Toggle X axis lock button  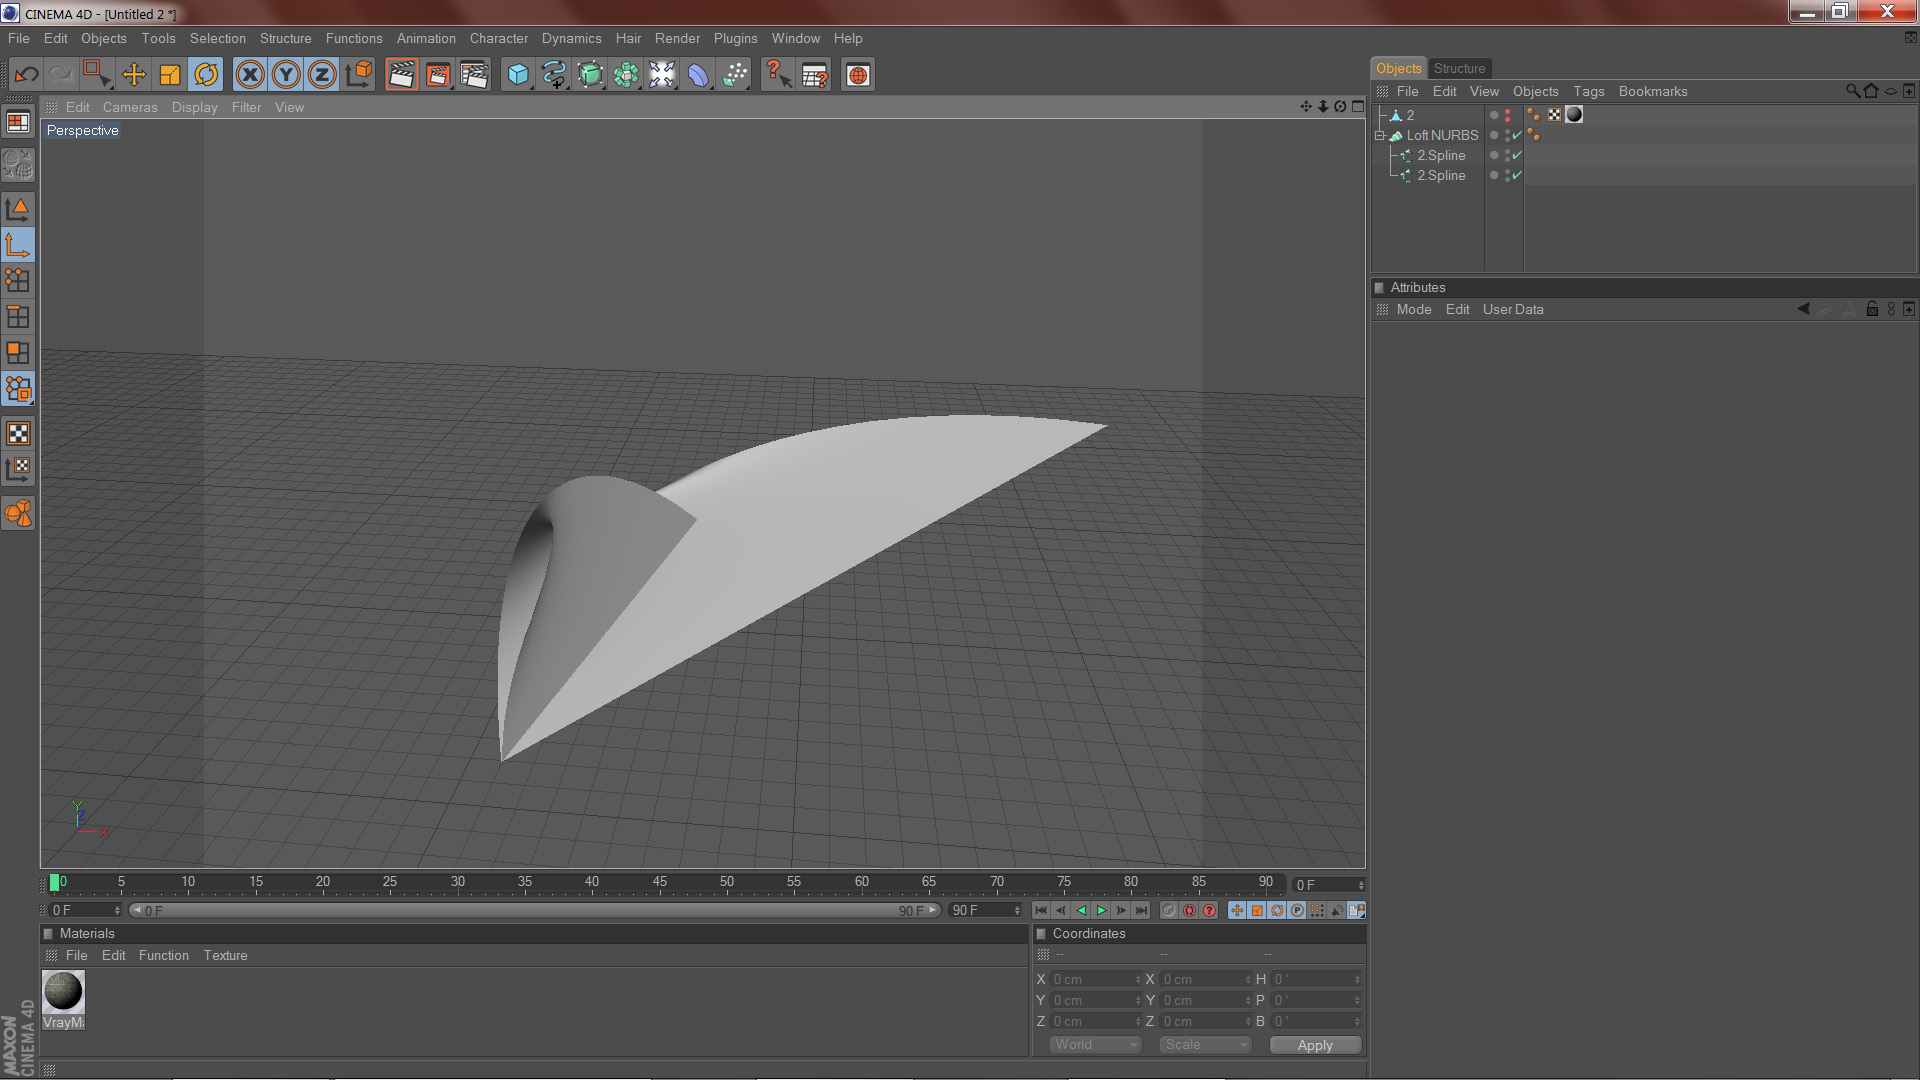click(x=250, y=75)
